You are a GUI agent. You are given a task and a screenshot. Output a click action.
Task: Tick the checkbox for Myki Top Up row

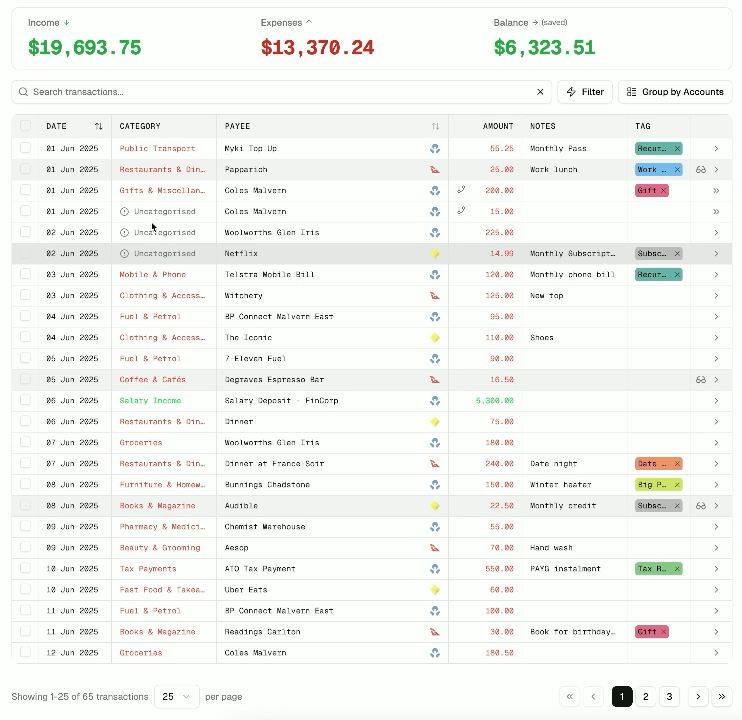(26, 149)
